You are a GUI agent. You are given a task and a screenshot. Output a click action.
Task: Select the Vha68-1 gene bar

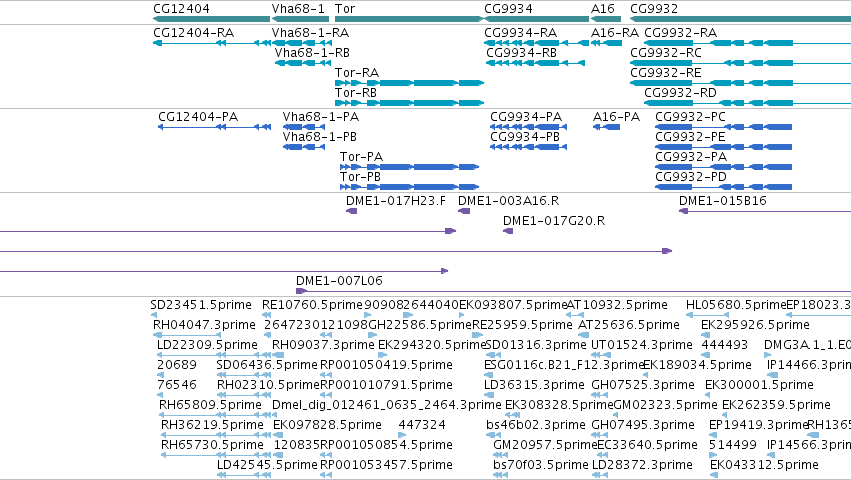[300, 19]
